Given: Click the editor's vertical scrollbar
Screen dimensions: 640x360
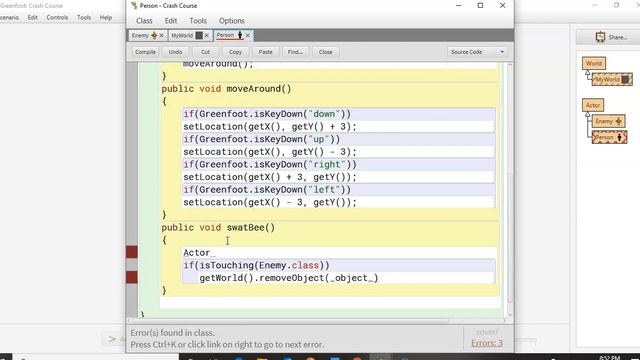Looking at the screenshot, I should [x=510, y=239].
